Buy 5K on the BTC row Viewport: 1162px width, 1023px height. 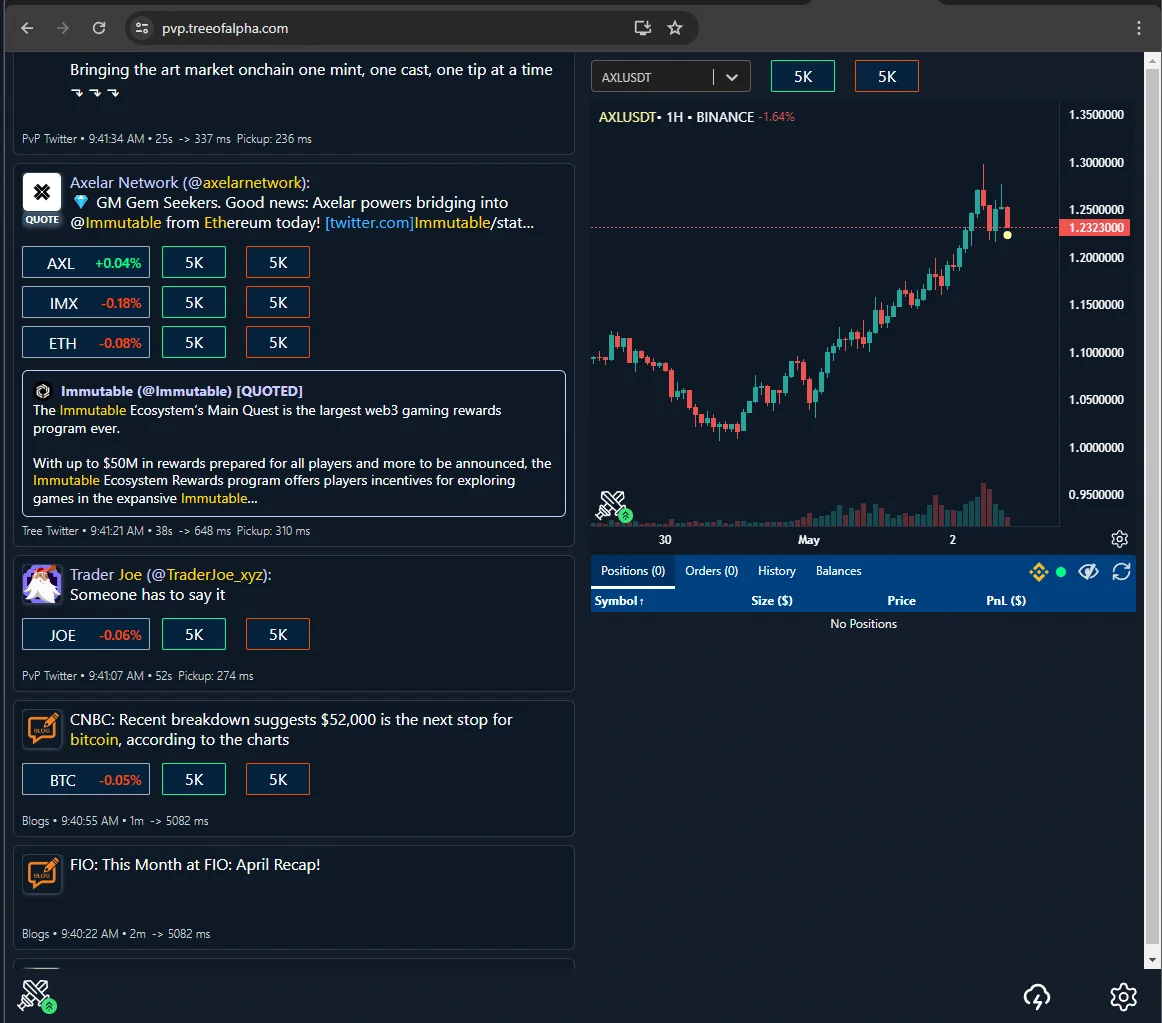click(194, 780)
